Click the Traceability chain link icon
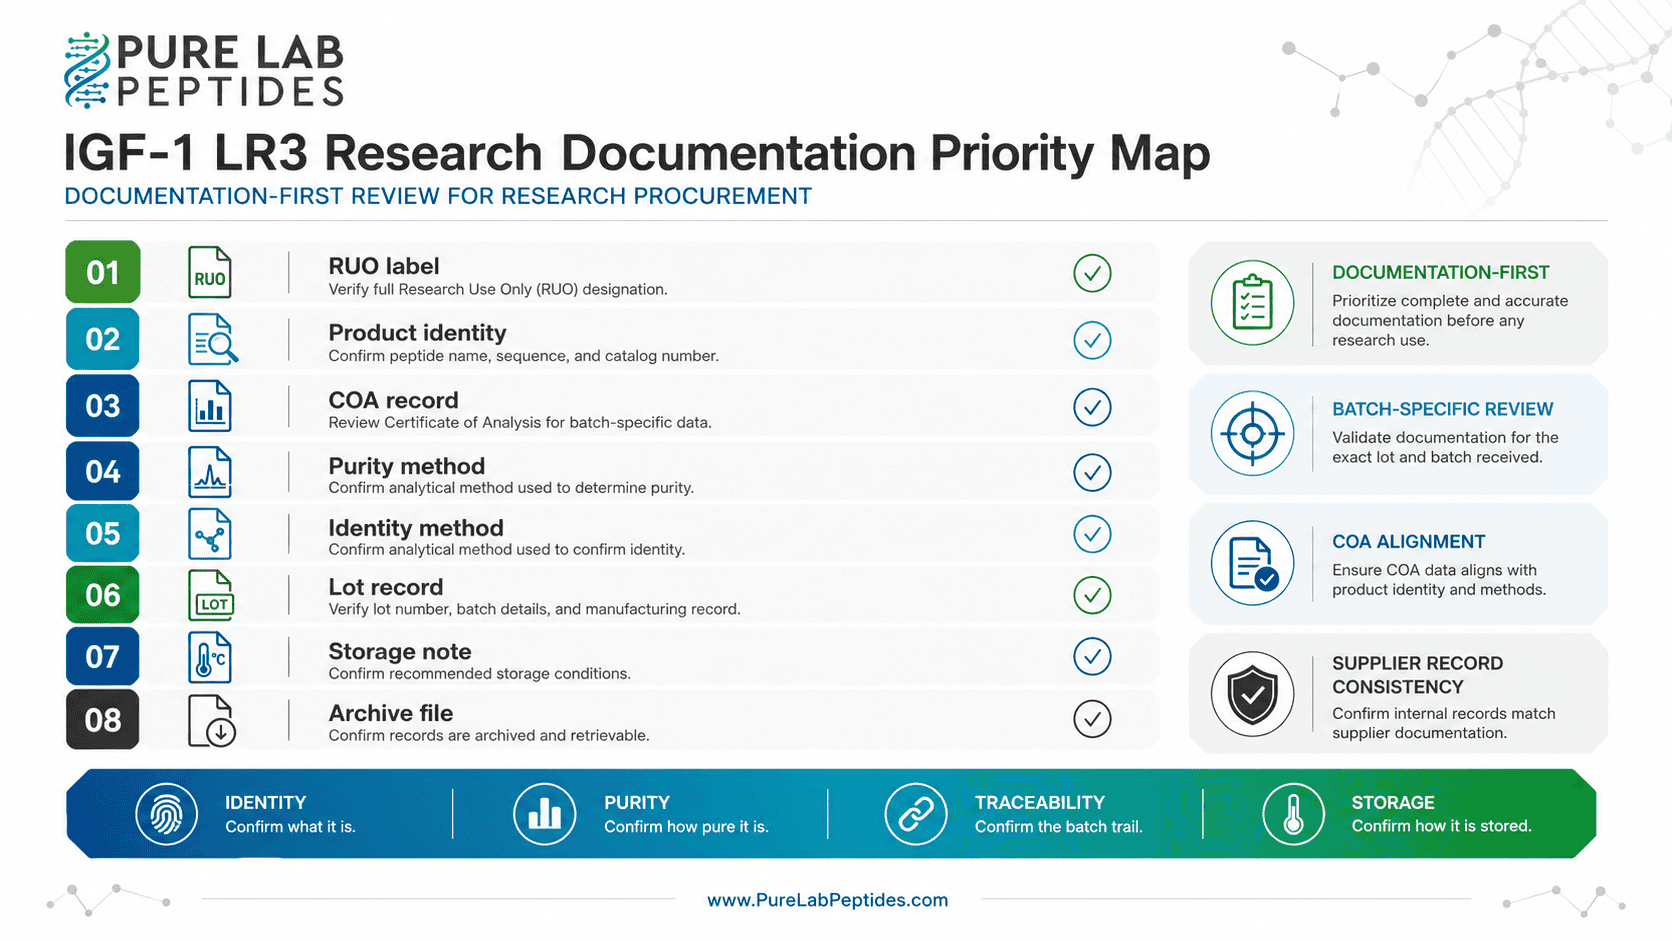Viewport: 1672px width, 941px height. click(916, 814)
